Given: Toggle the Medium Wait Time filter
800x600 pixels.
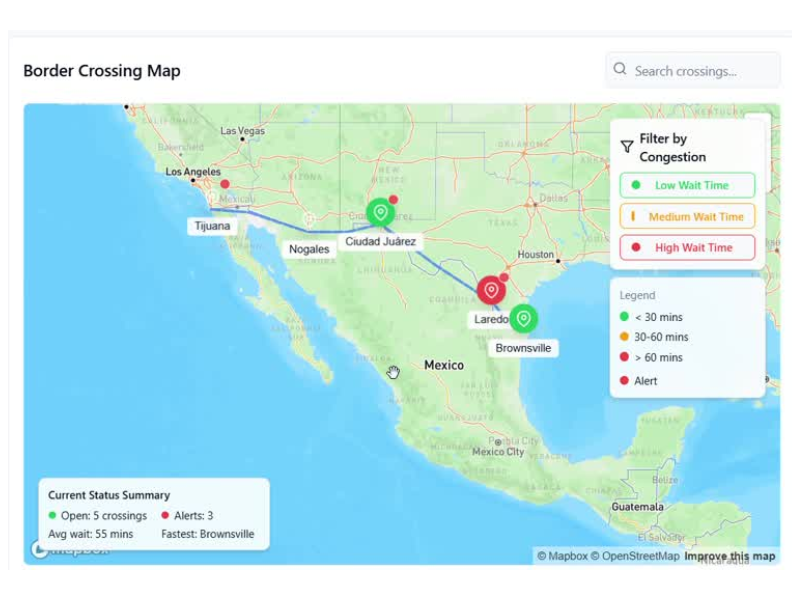Looking at the screenshot, I should click(x=687, y=216).
